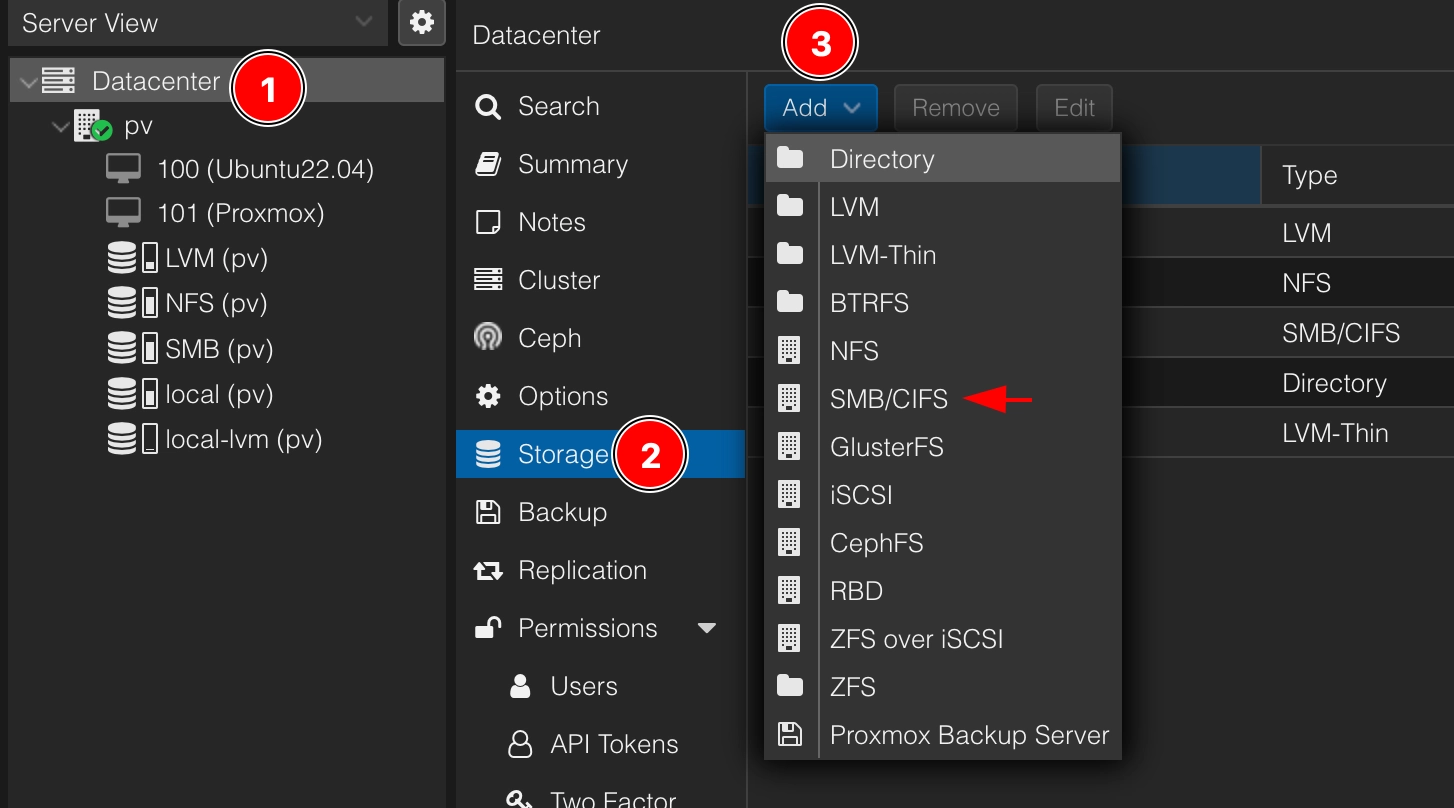Select local-lvm (pv) storage in tree
Image resolution: width=1454 pixels, height=808 pixels.
[243, 439]
